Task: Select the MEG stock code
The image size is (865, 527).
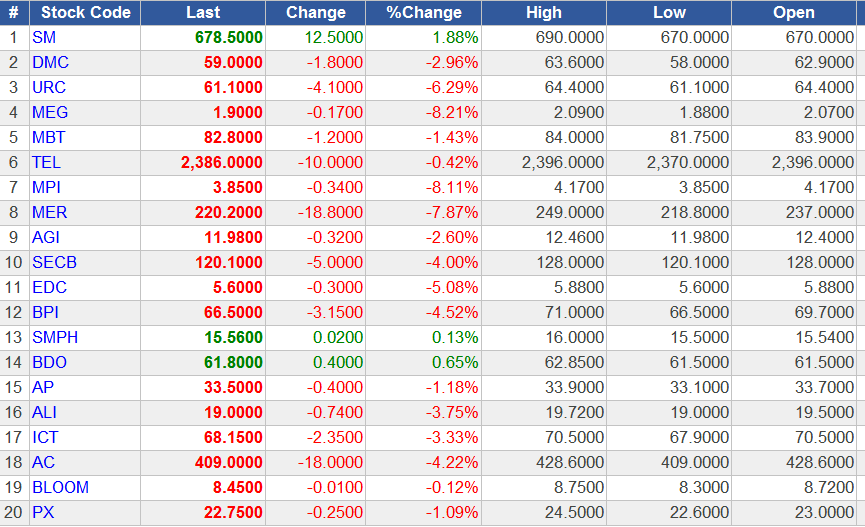Action: 50,112
